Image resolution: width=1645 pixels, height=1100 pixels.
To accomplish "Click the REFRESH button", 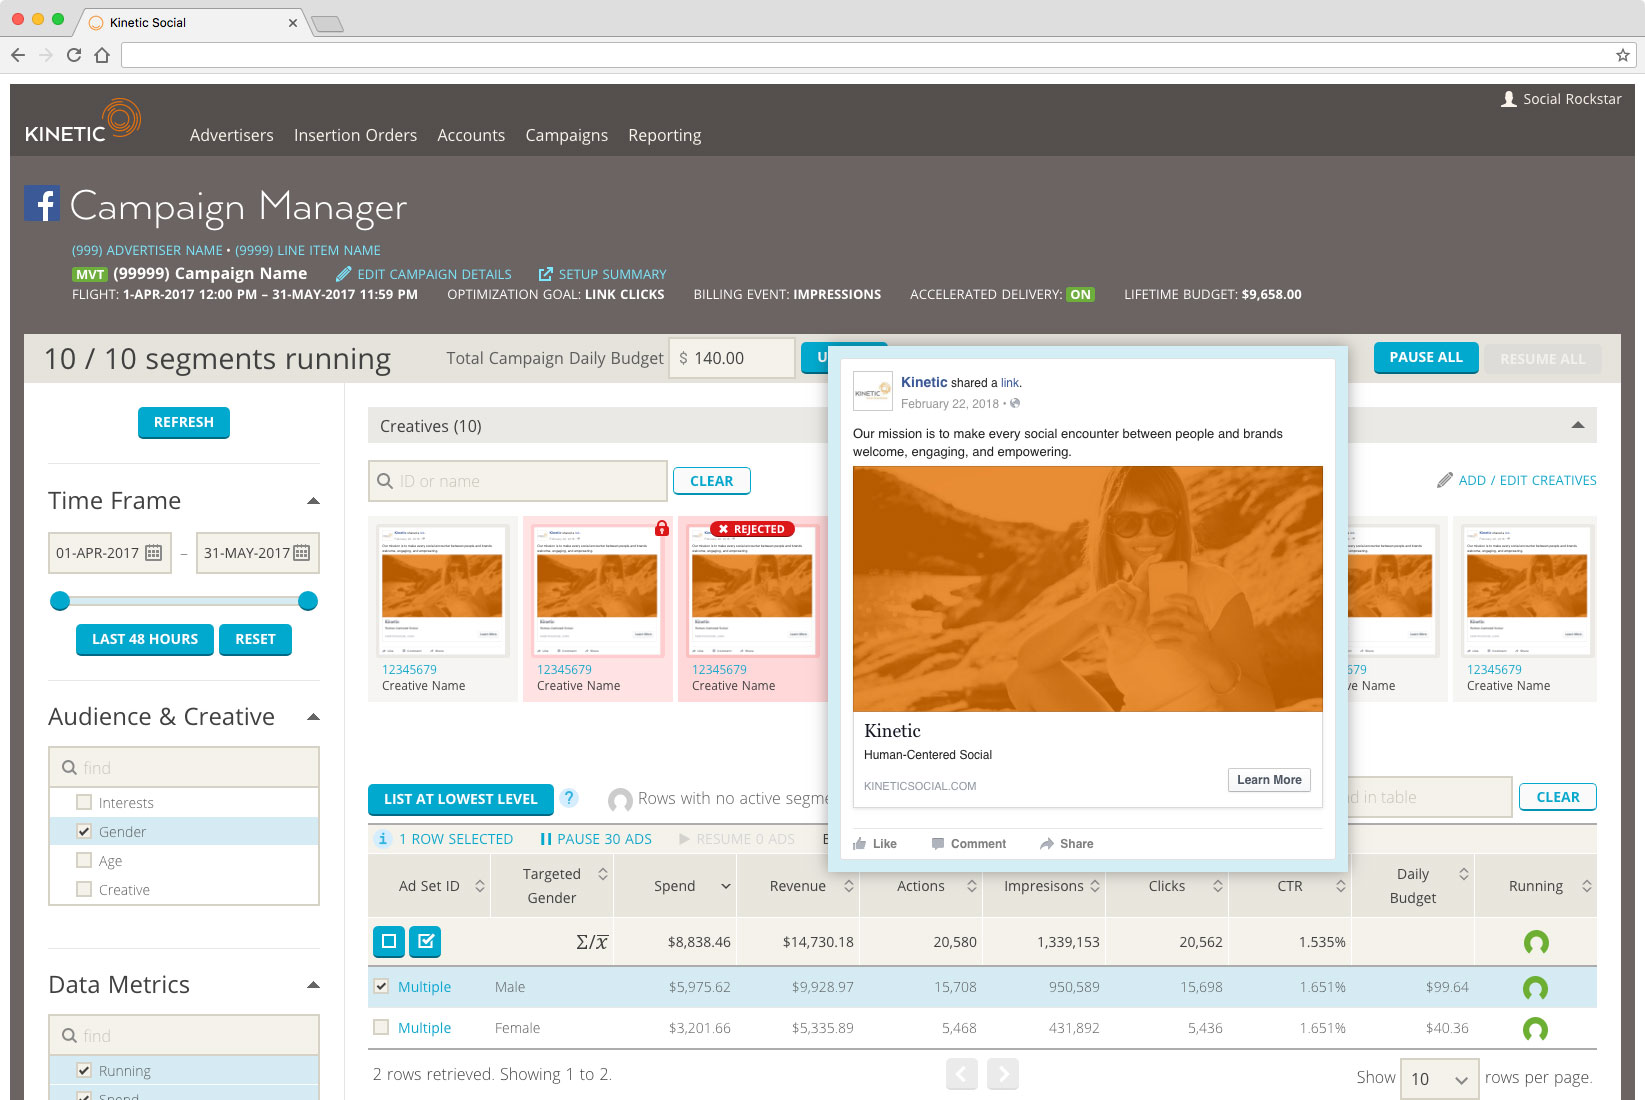I will [x=184, y=422].
